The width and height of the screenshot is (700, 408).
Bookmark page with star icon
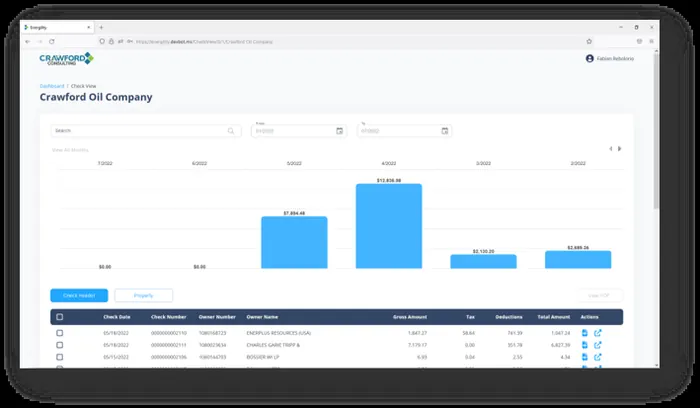589,42
